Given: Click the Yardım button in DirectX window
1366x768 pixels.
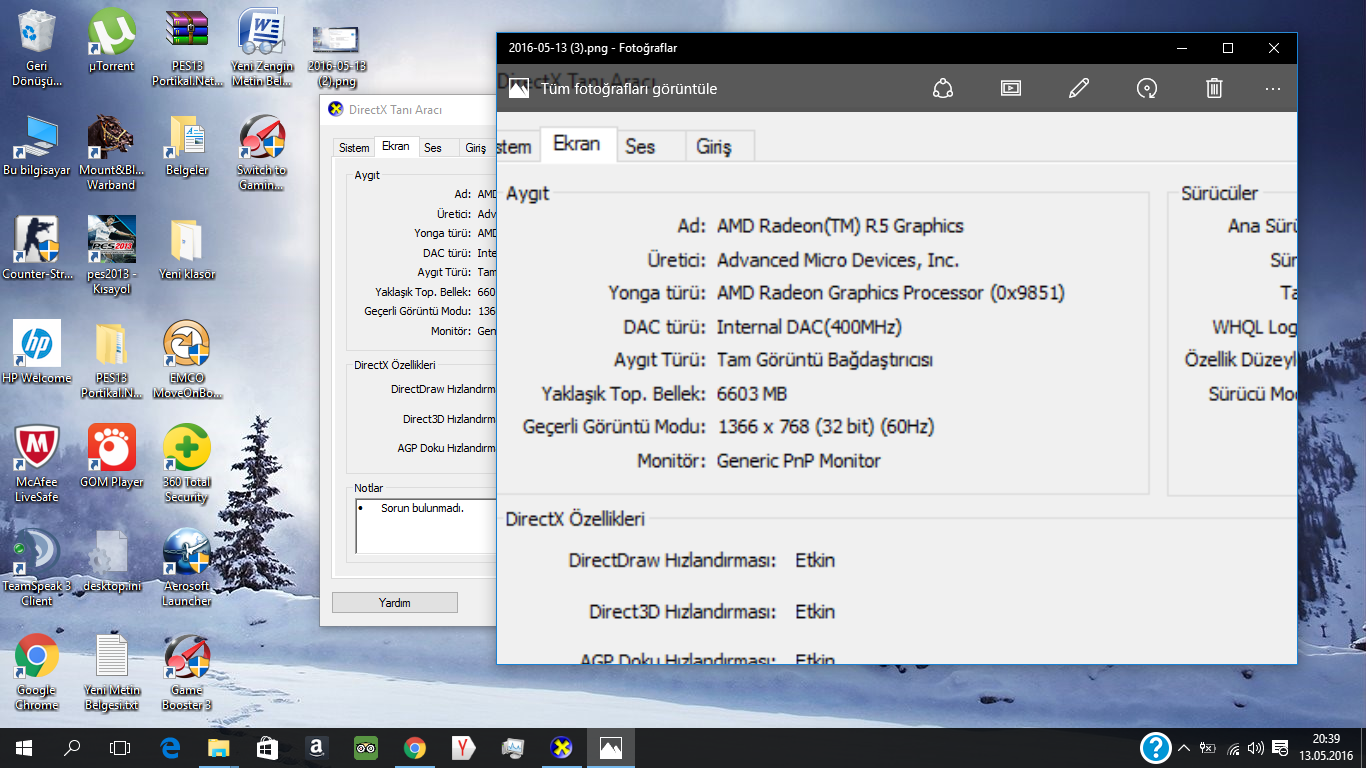Looking at the screenshot, I should 394,602.
